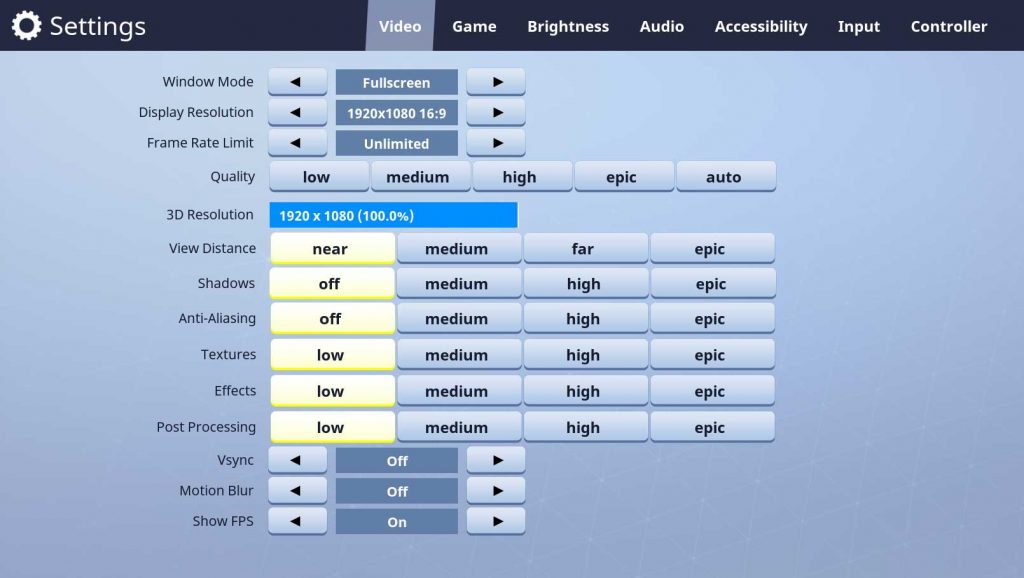
Task: Switch to the Input tab
Action: (x=859, y=26)
